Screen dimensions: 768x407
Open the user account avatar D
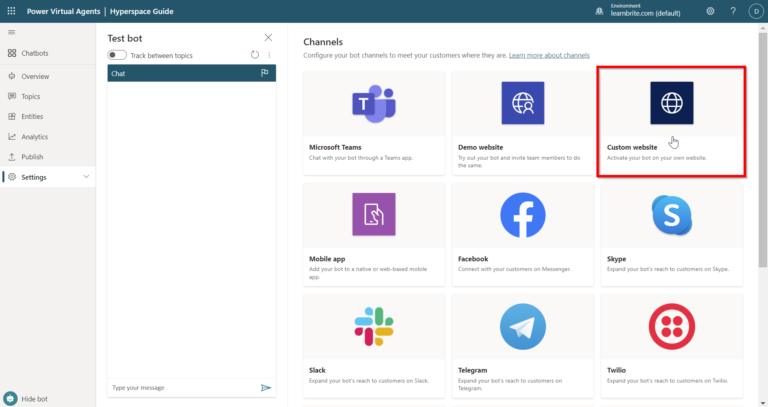(x=756, y=11)
